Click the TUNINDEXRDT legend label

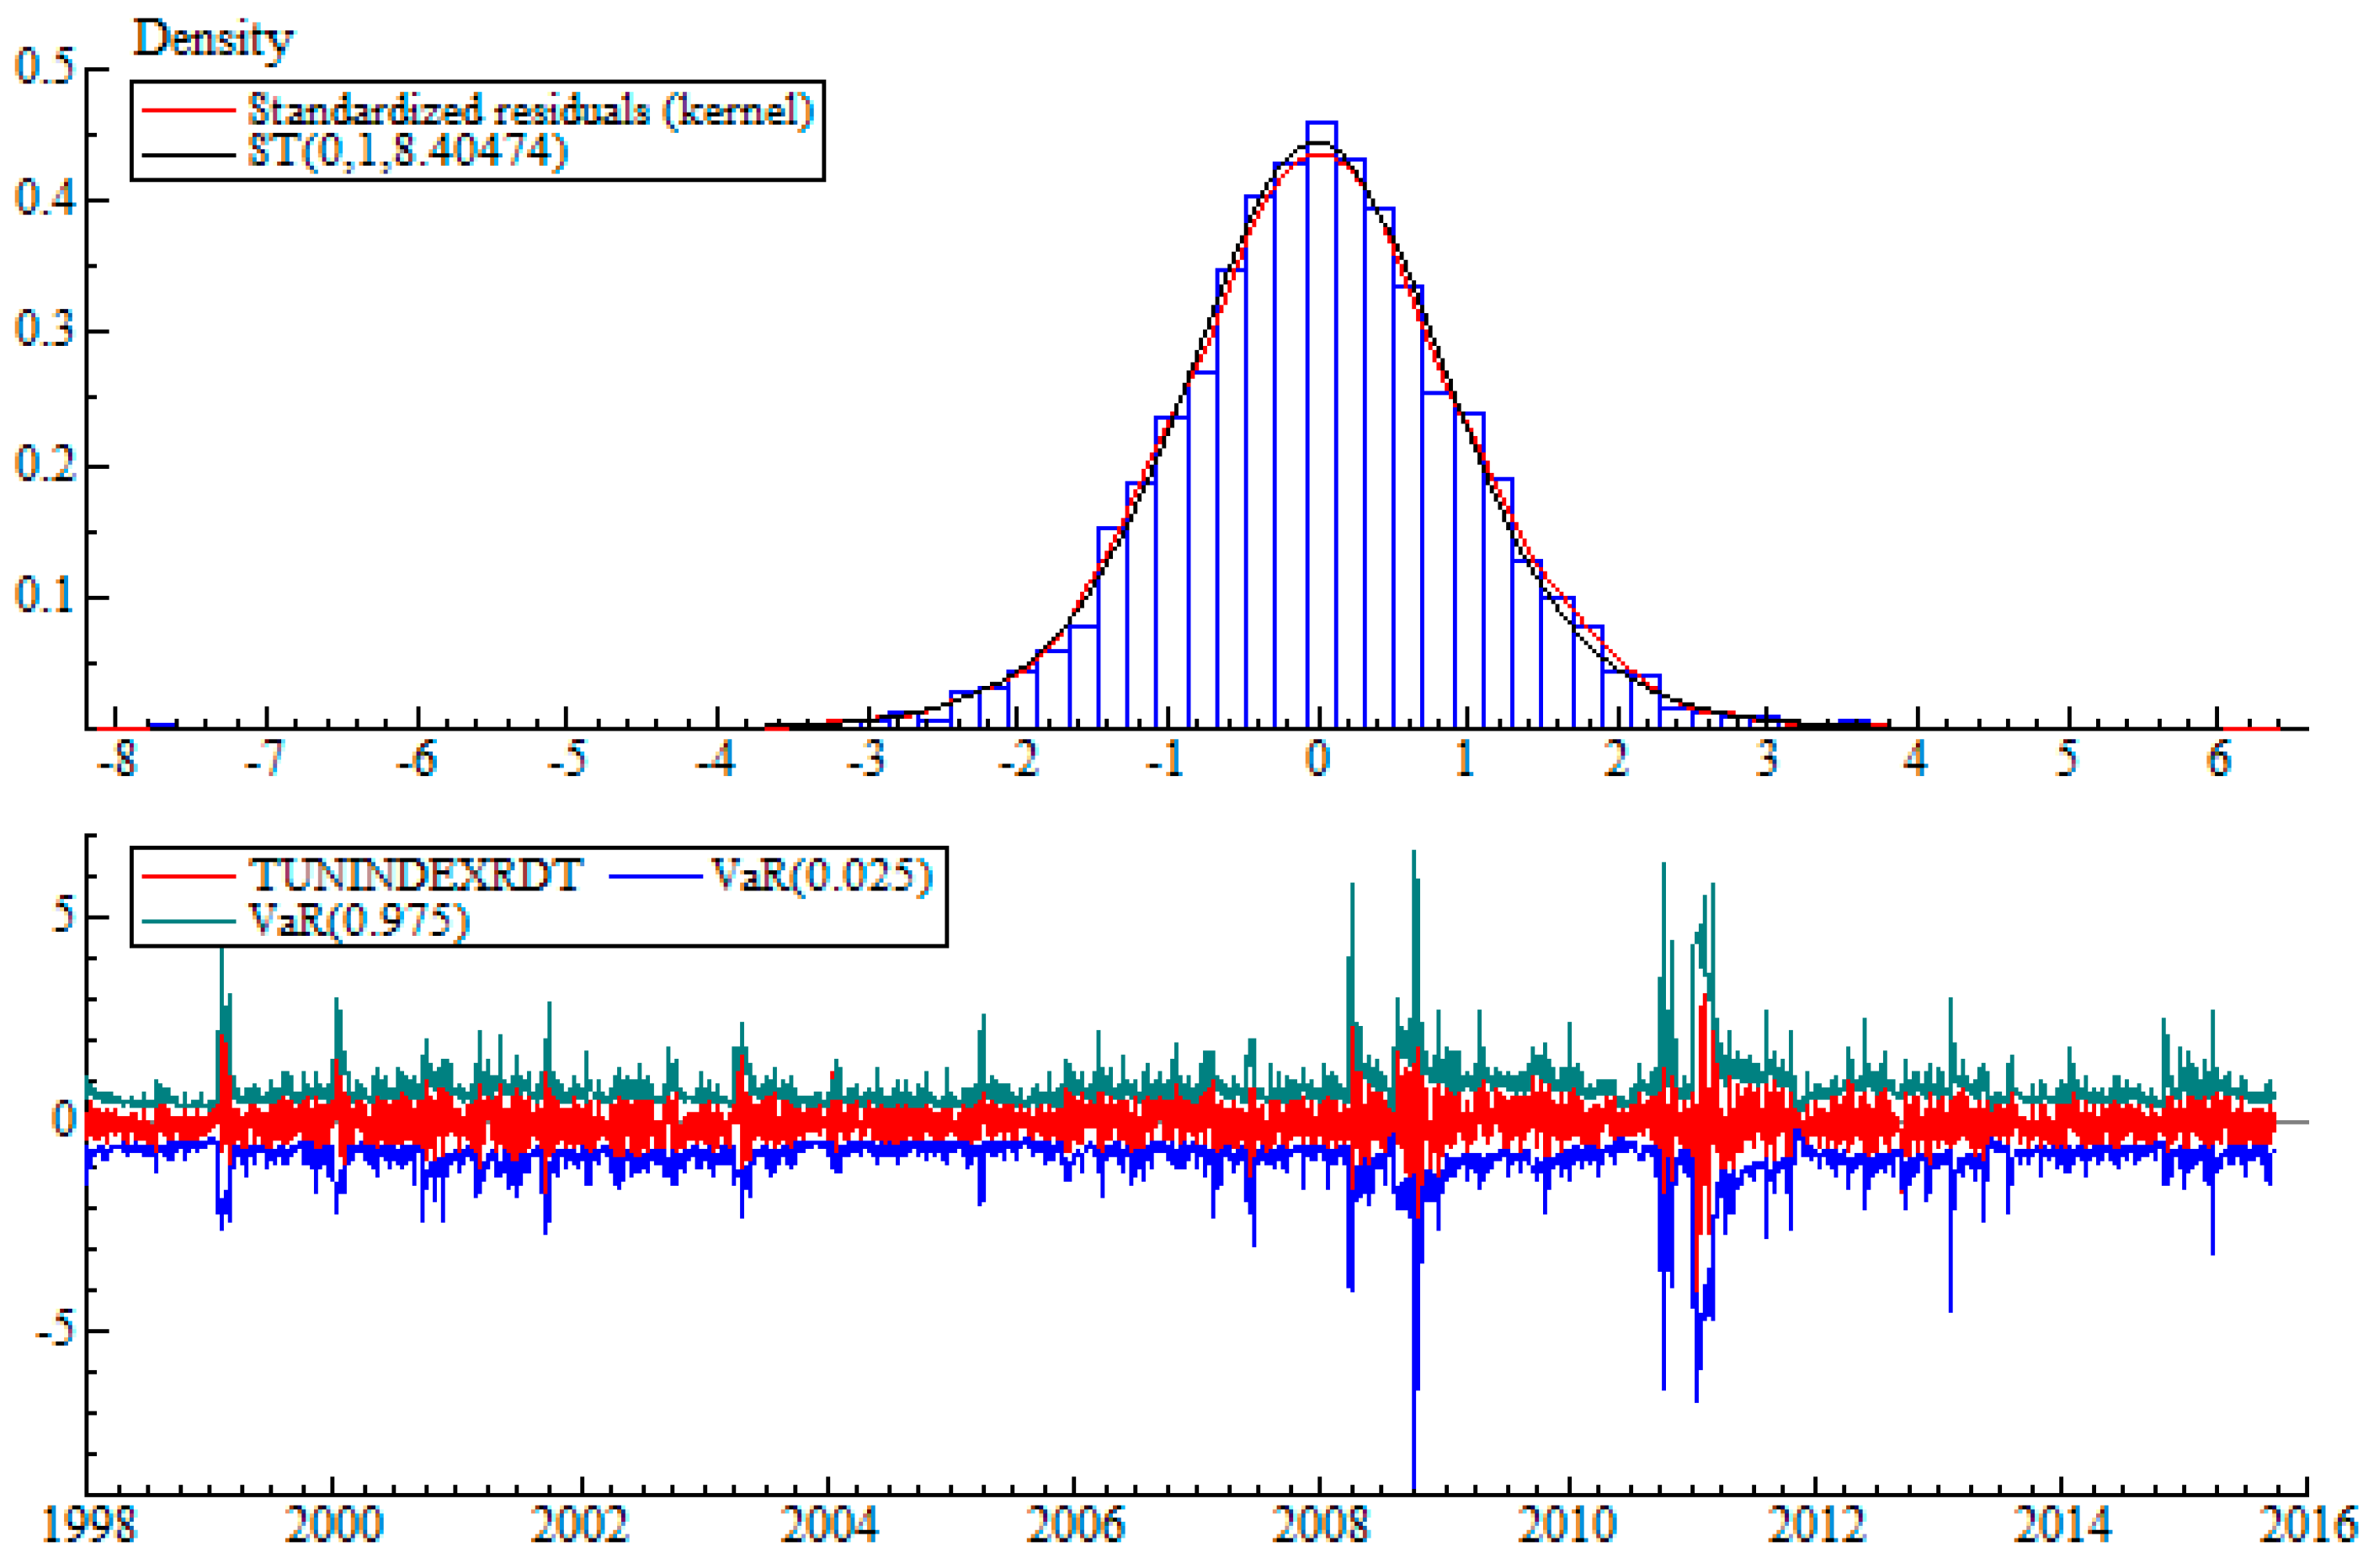(415, 876)
